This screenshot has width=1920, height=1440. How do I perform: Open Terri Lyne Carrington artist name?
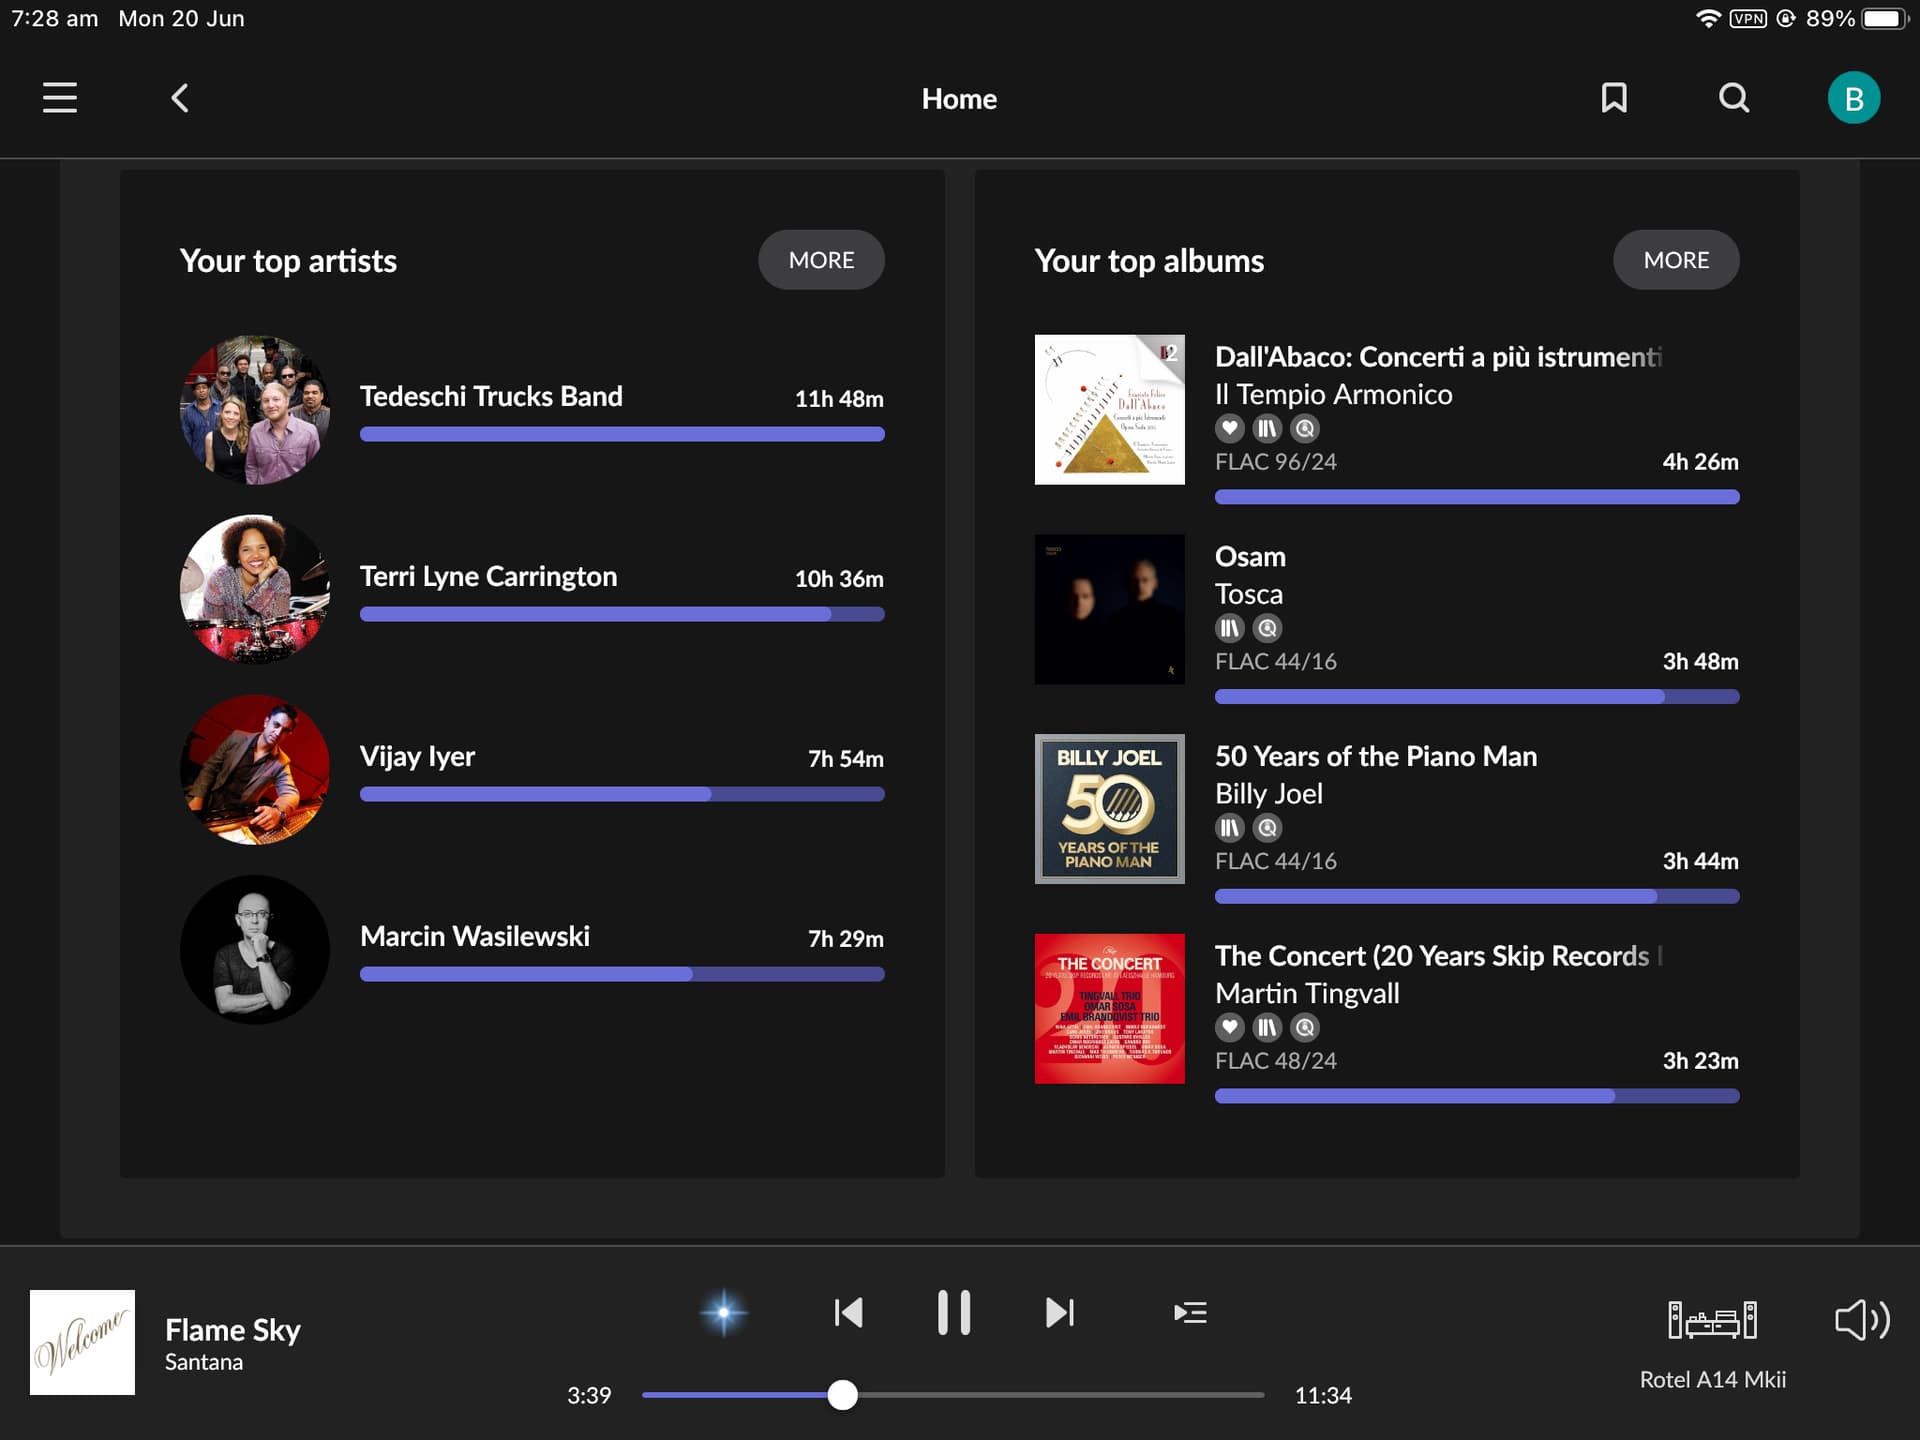click(x=489, y=577)
